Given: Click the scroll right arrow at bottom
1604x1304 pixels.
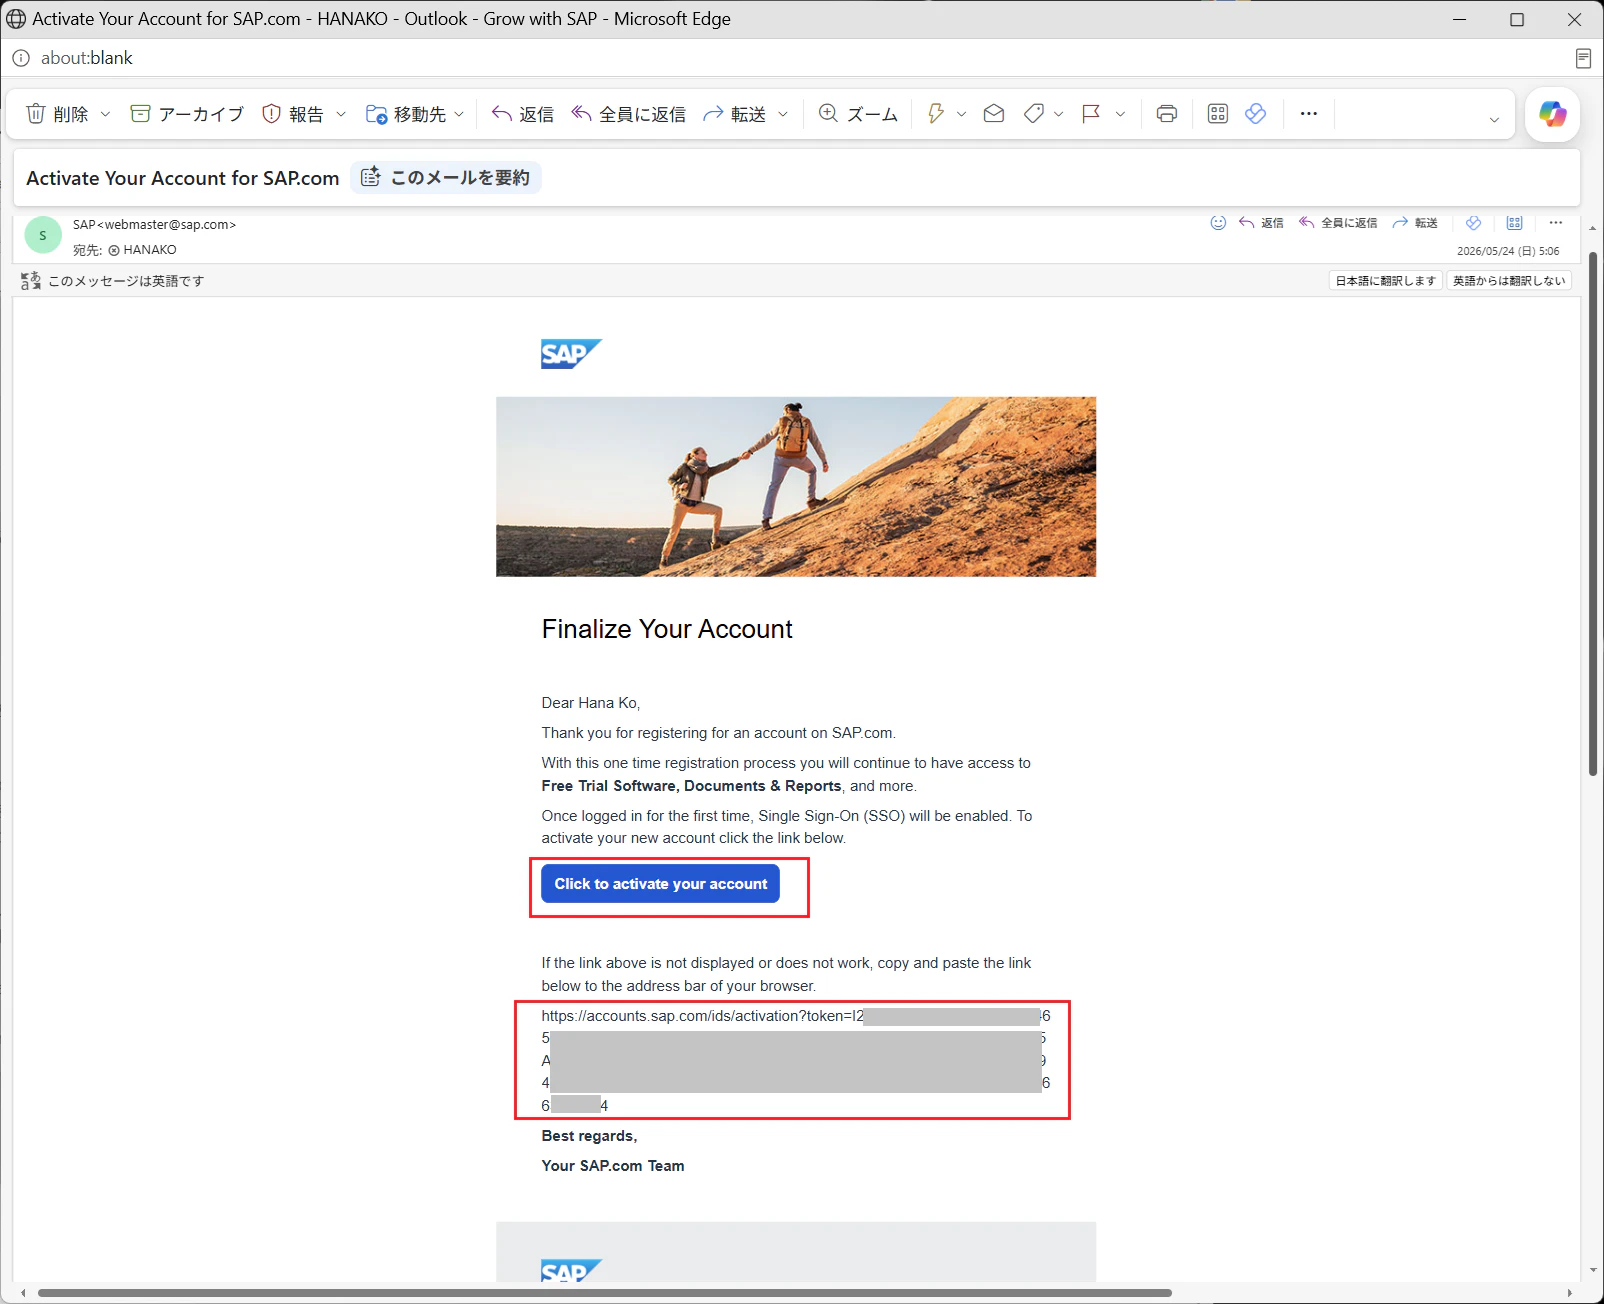Looking at the screenshot, I should [1571, 1293].
